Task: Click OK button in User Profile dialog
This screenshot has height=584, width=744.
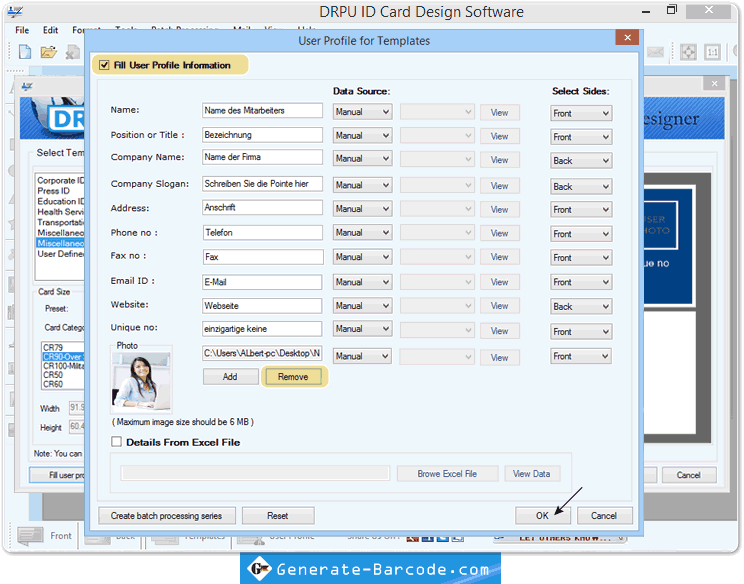Action: point(542,516)
